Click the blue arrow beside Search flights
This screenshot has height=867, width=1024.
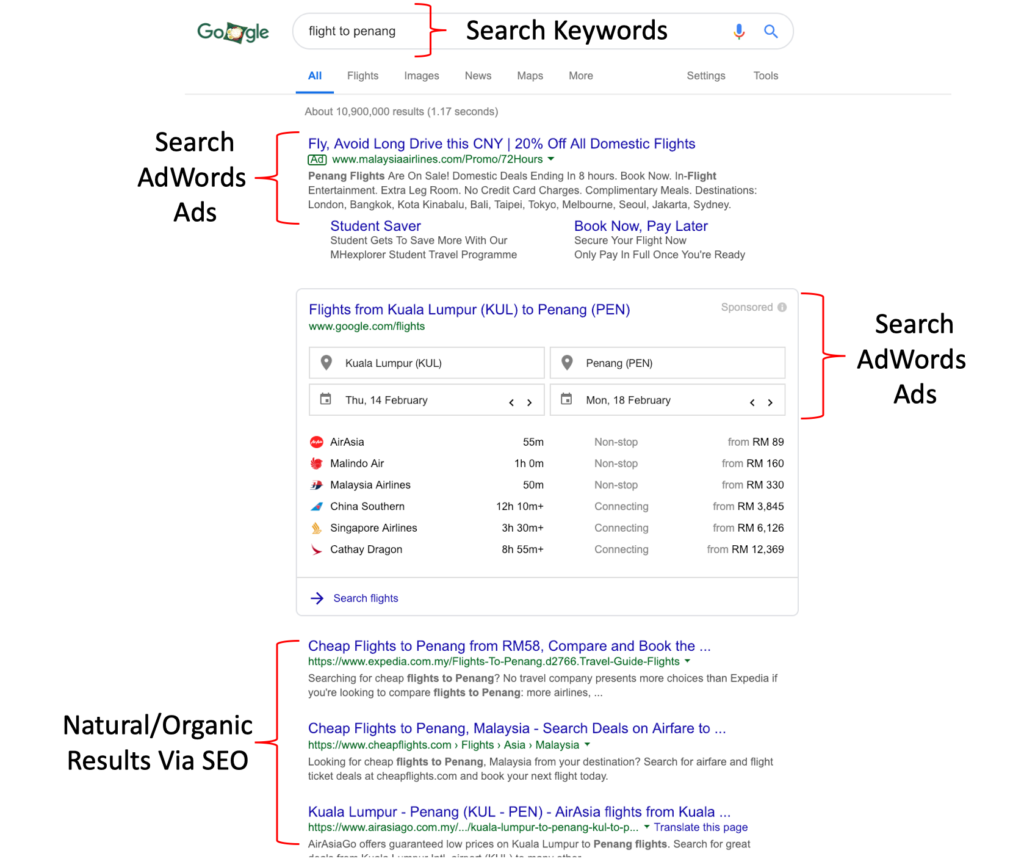pos(317,598)
